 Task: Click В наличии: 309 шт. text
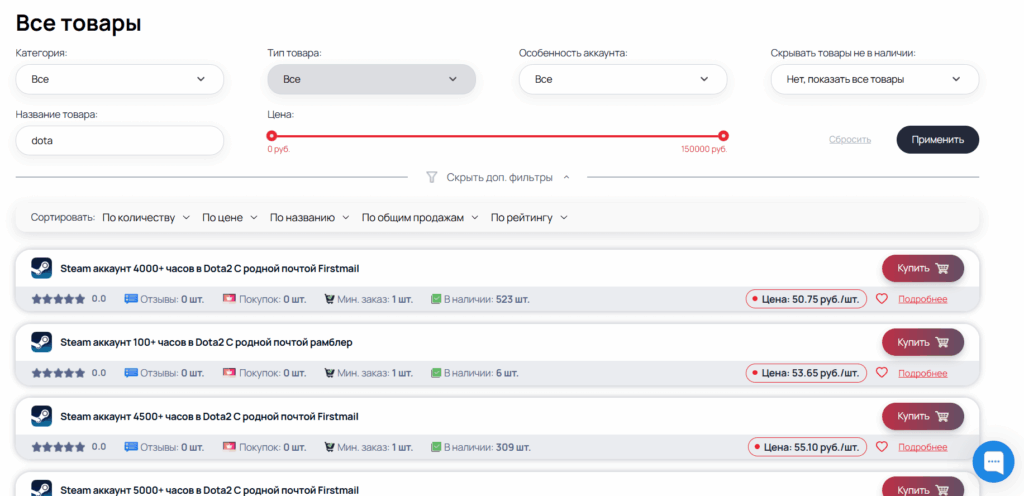click(487, 447)
